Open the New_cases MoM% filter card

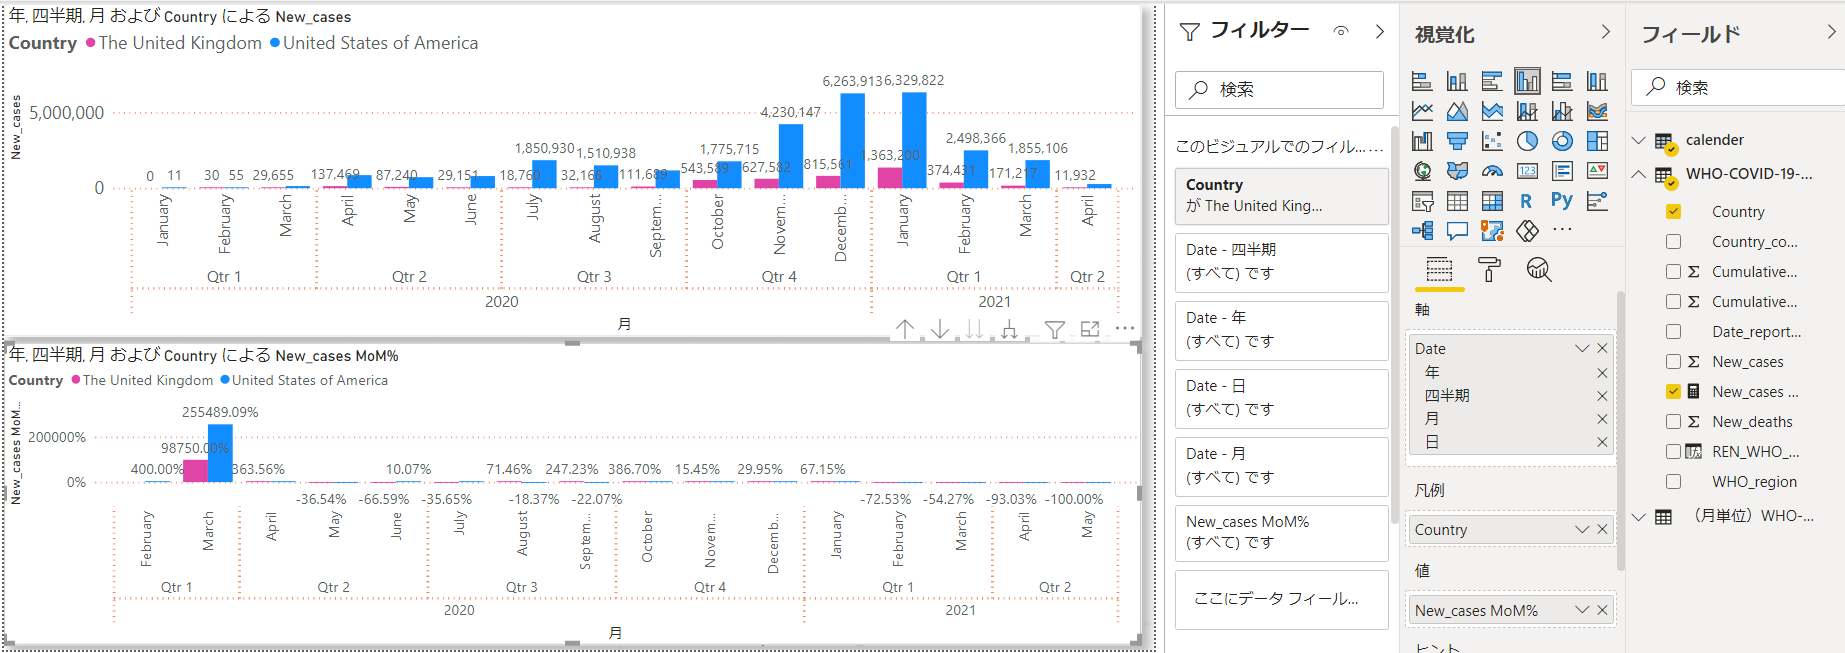tap(1281, 533)
